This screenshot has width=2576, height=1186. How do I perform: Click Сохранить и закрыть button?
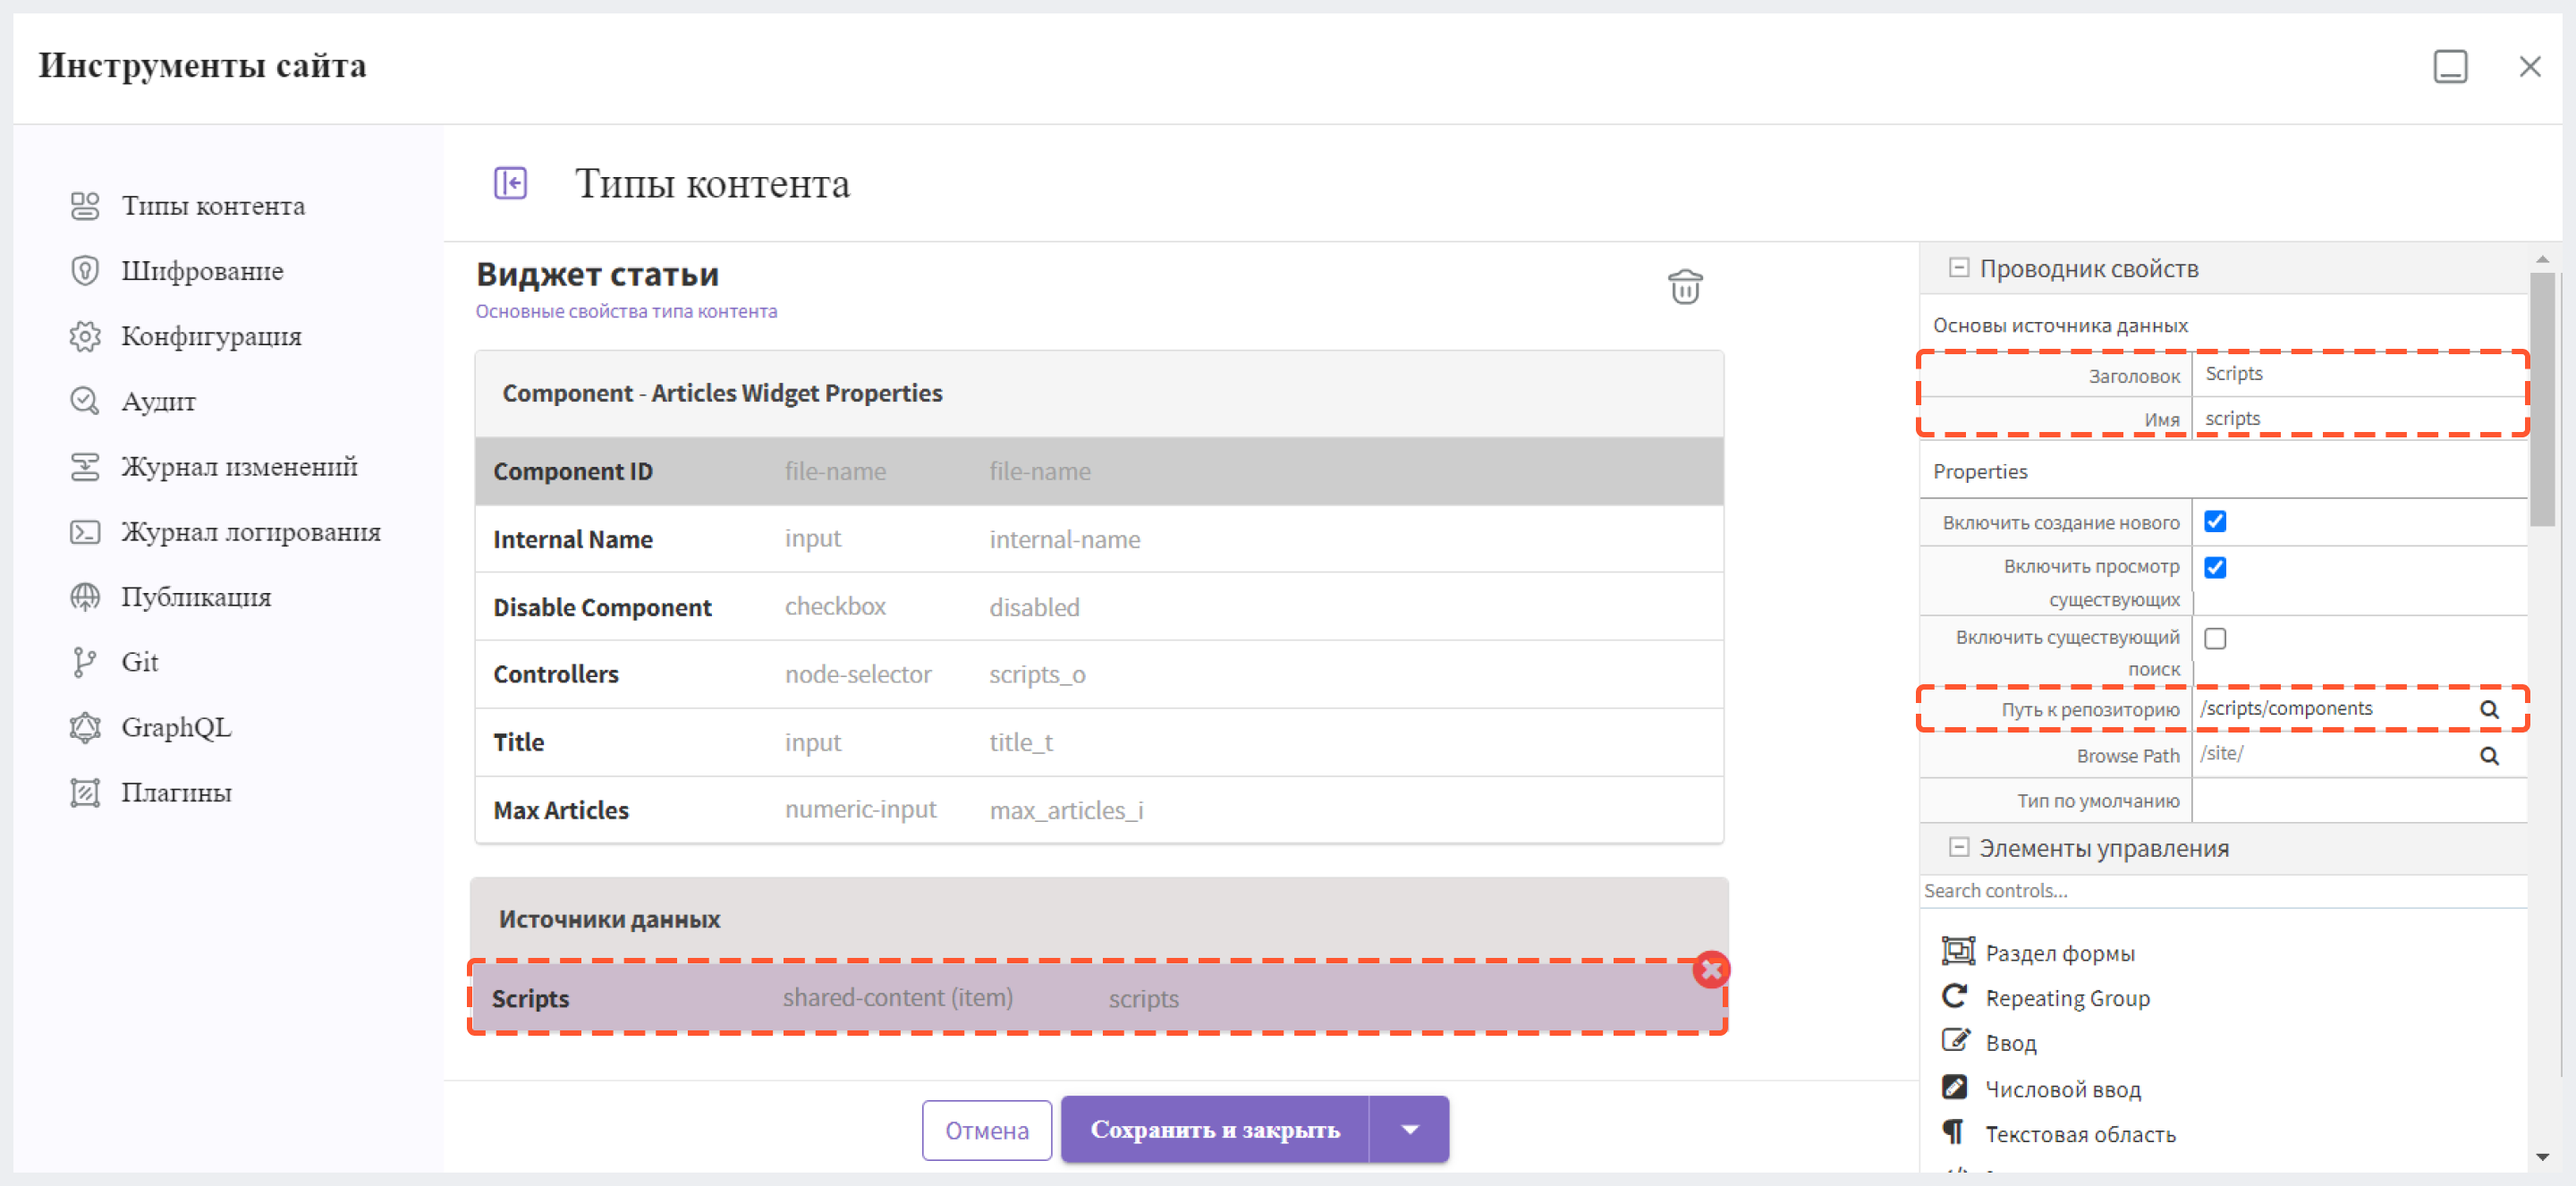pos(1214,1129)
